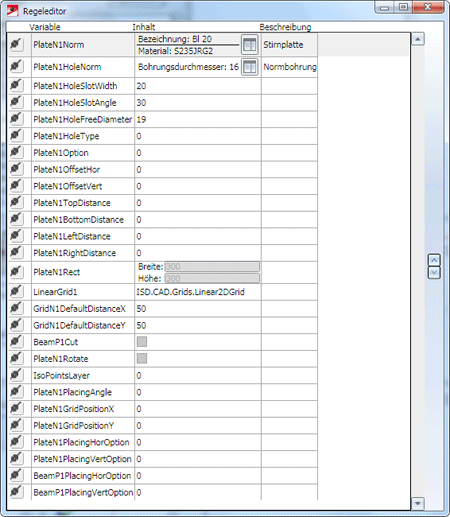450x517 pixels.
Task: Open the table picker for PlateN1Norm
Action: coord(250,44)
